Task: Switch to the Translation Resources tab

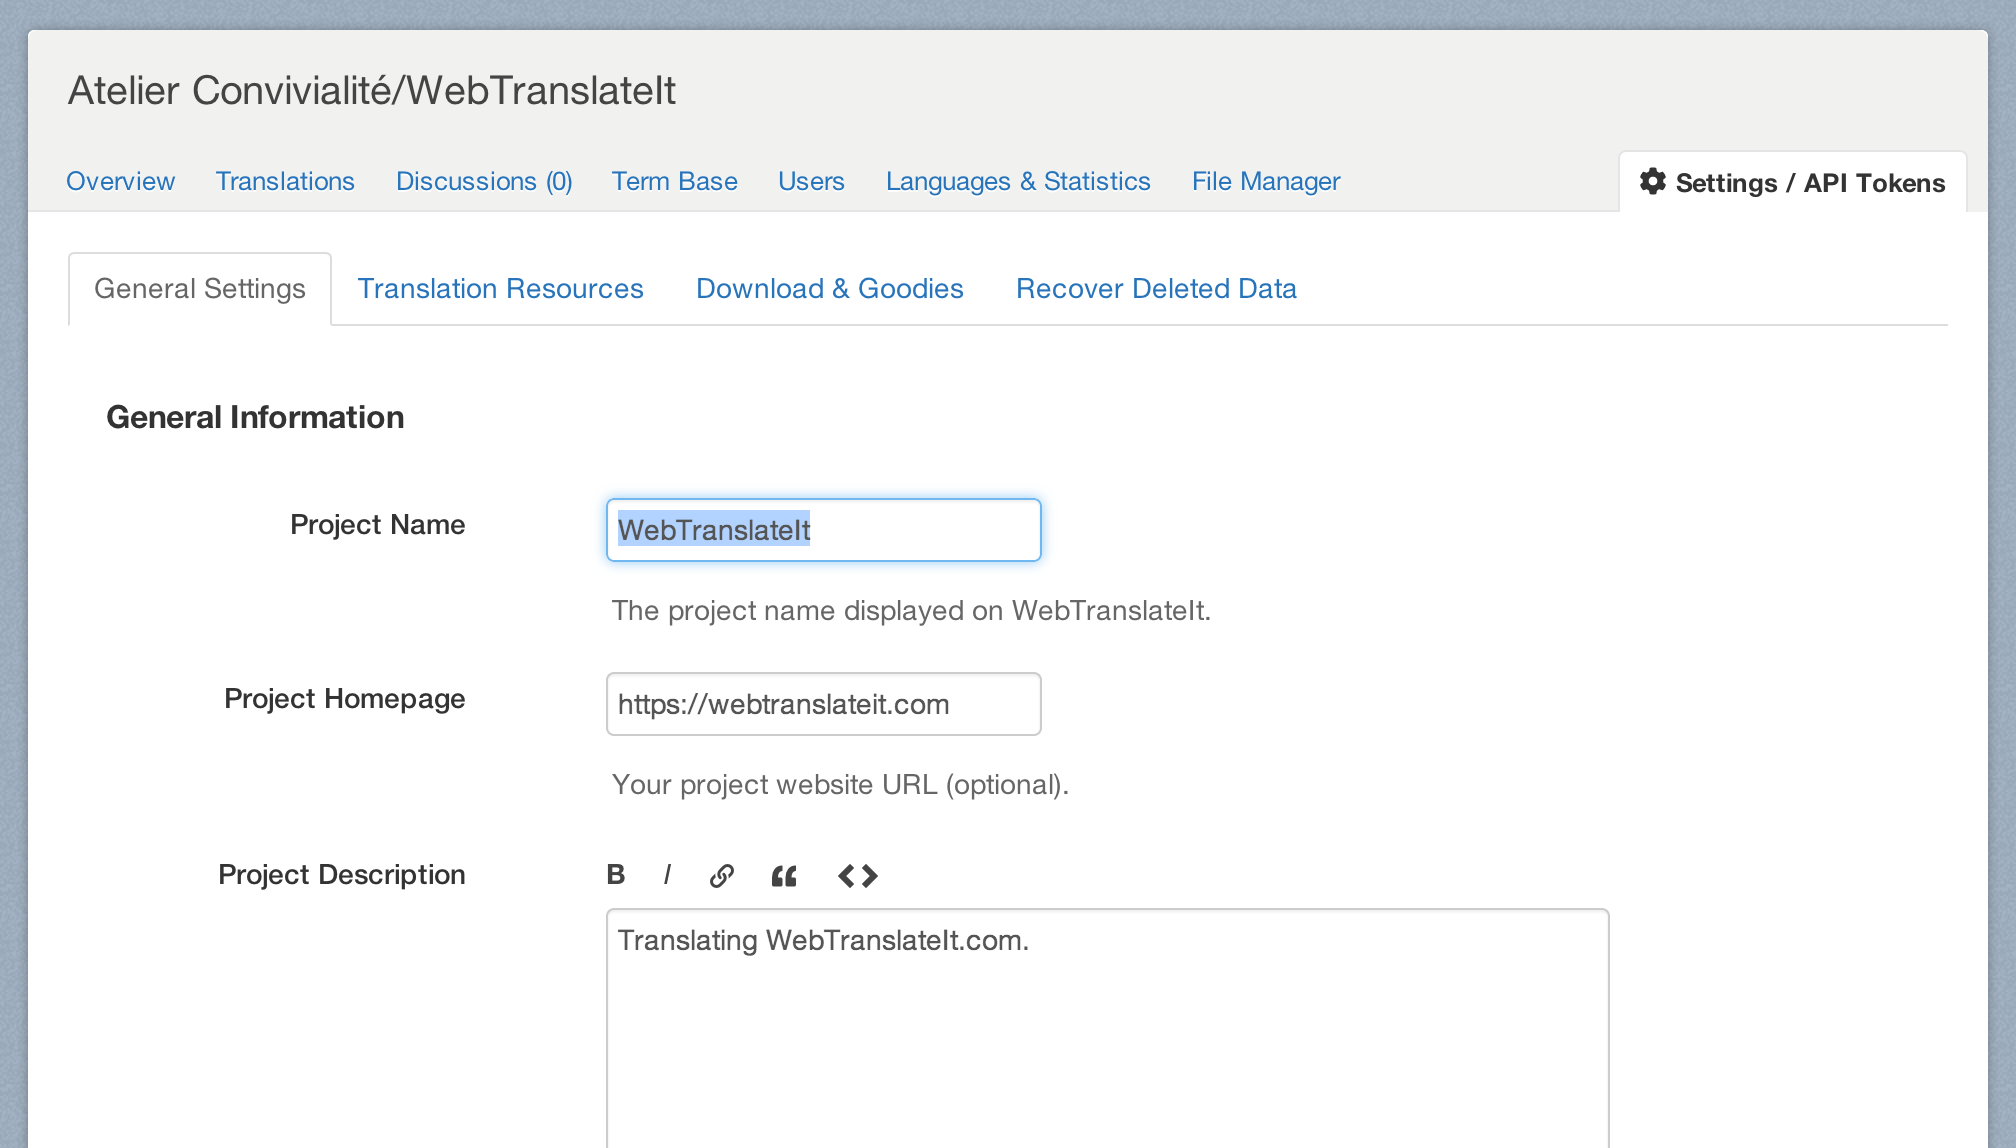Action: tap(500, 289)
